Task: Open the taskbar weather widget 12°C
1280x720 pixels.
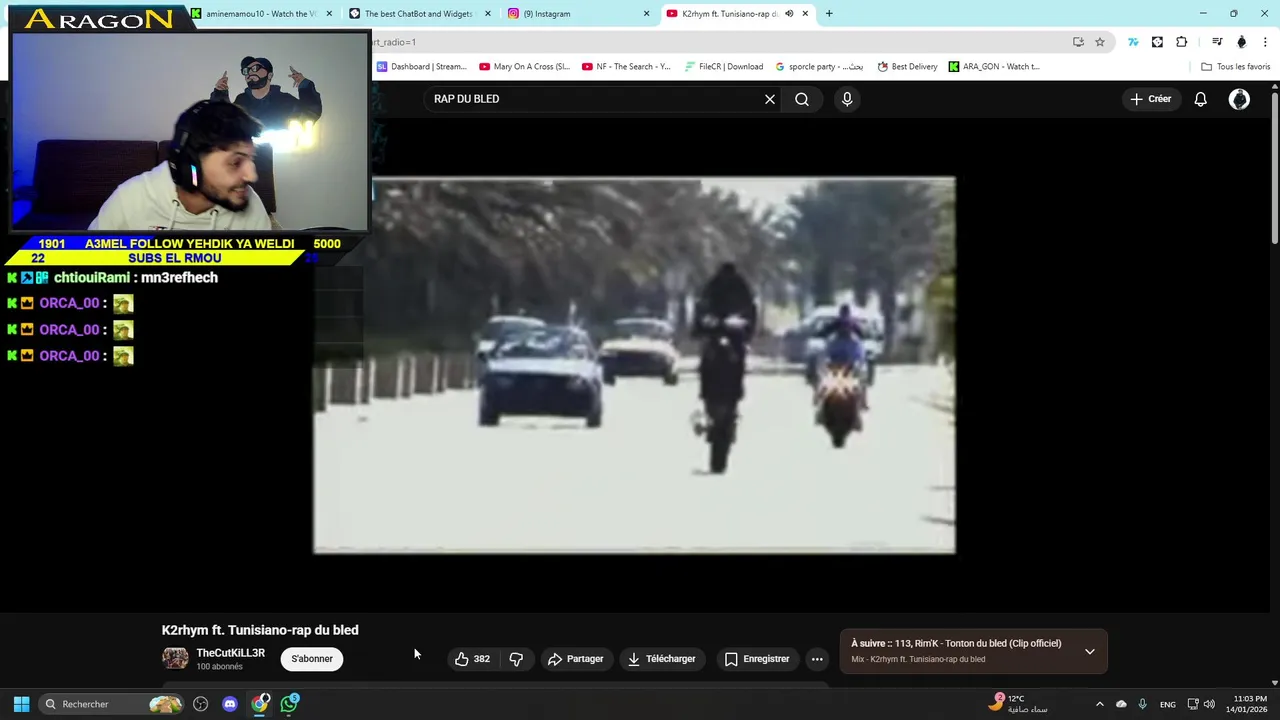Action: 1018,703
